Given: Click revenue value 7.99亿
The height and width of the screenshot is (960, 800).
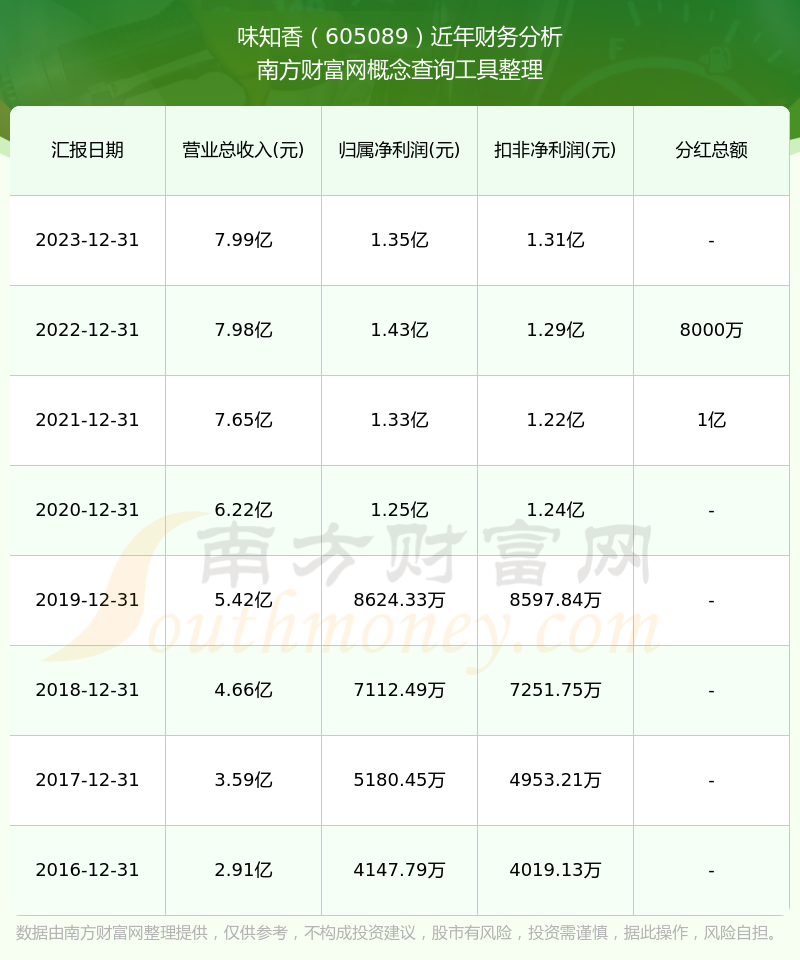Looking at the screenshot, I should 244,240.
